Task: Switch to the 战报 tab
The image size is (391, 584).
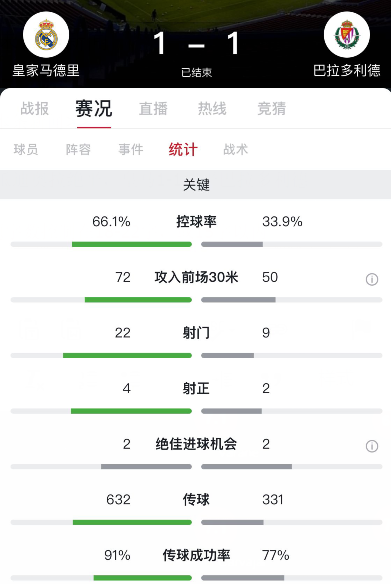Action: [x=35, y=108]
